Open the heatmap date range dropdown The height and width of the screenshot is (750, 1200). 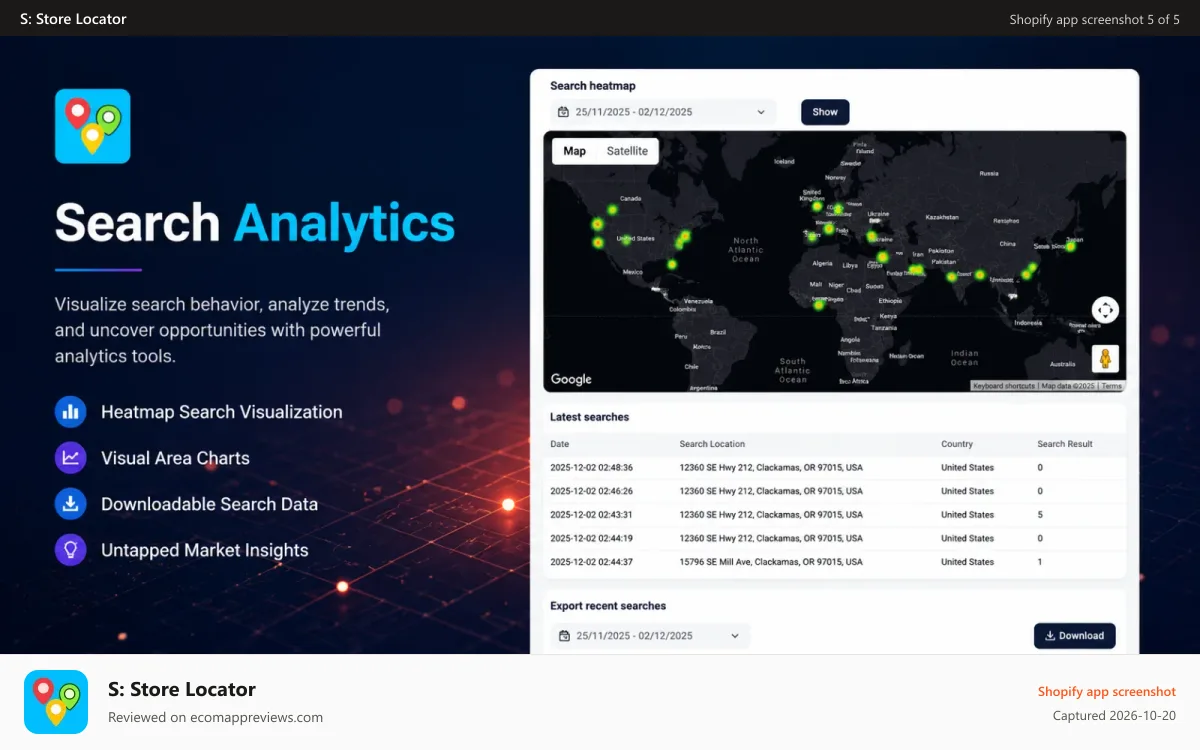click(663, 112)
